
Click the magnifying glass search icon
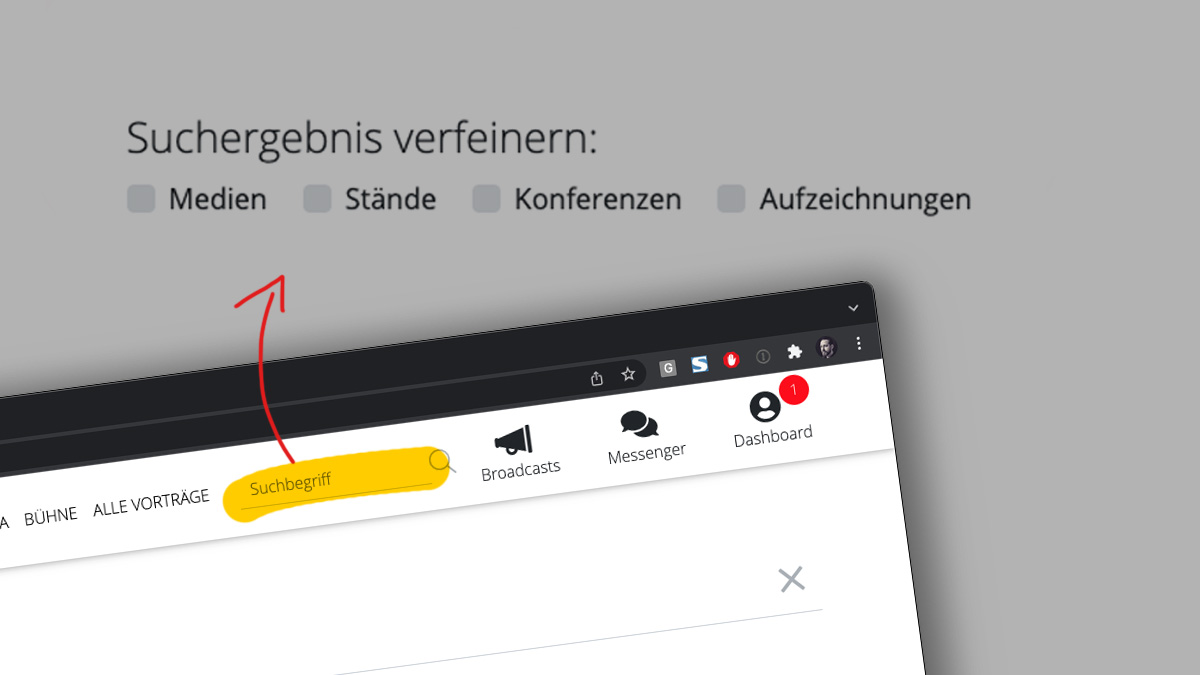coord(442,461)
